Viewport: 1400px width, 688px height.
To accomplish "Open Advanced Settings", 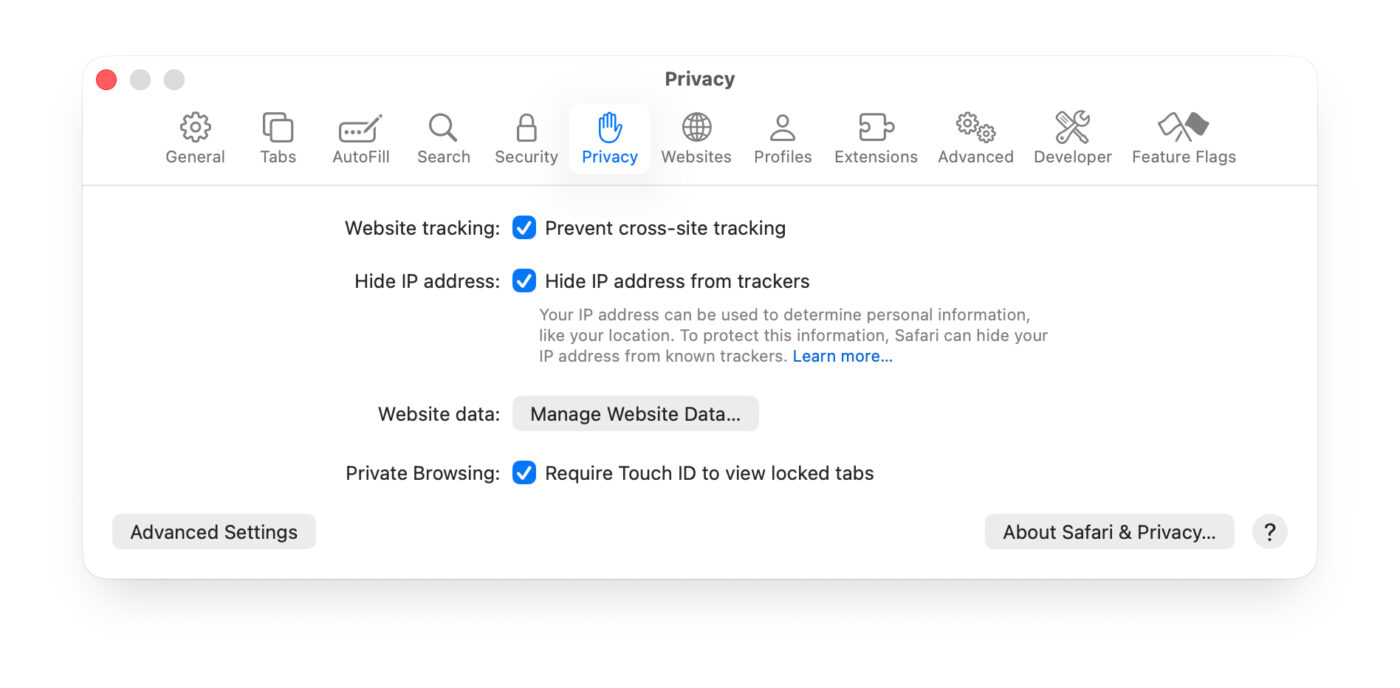I will (x=213, y=531).
